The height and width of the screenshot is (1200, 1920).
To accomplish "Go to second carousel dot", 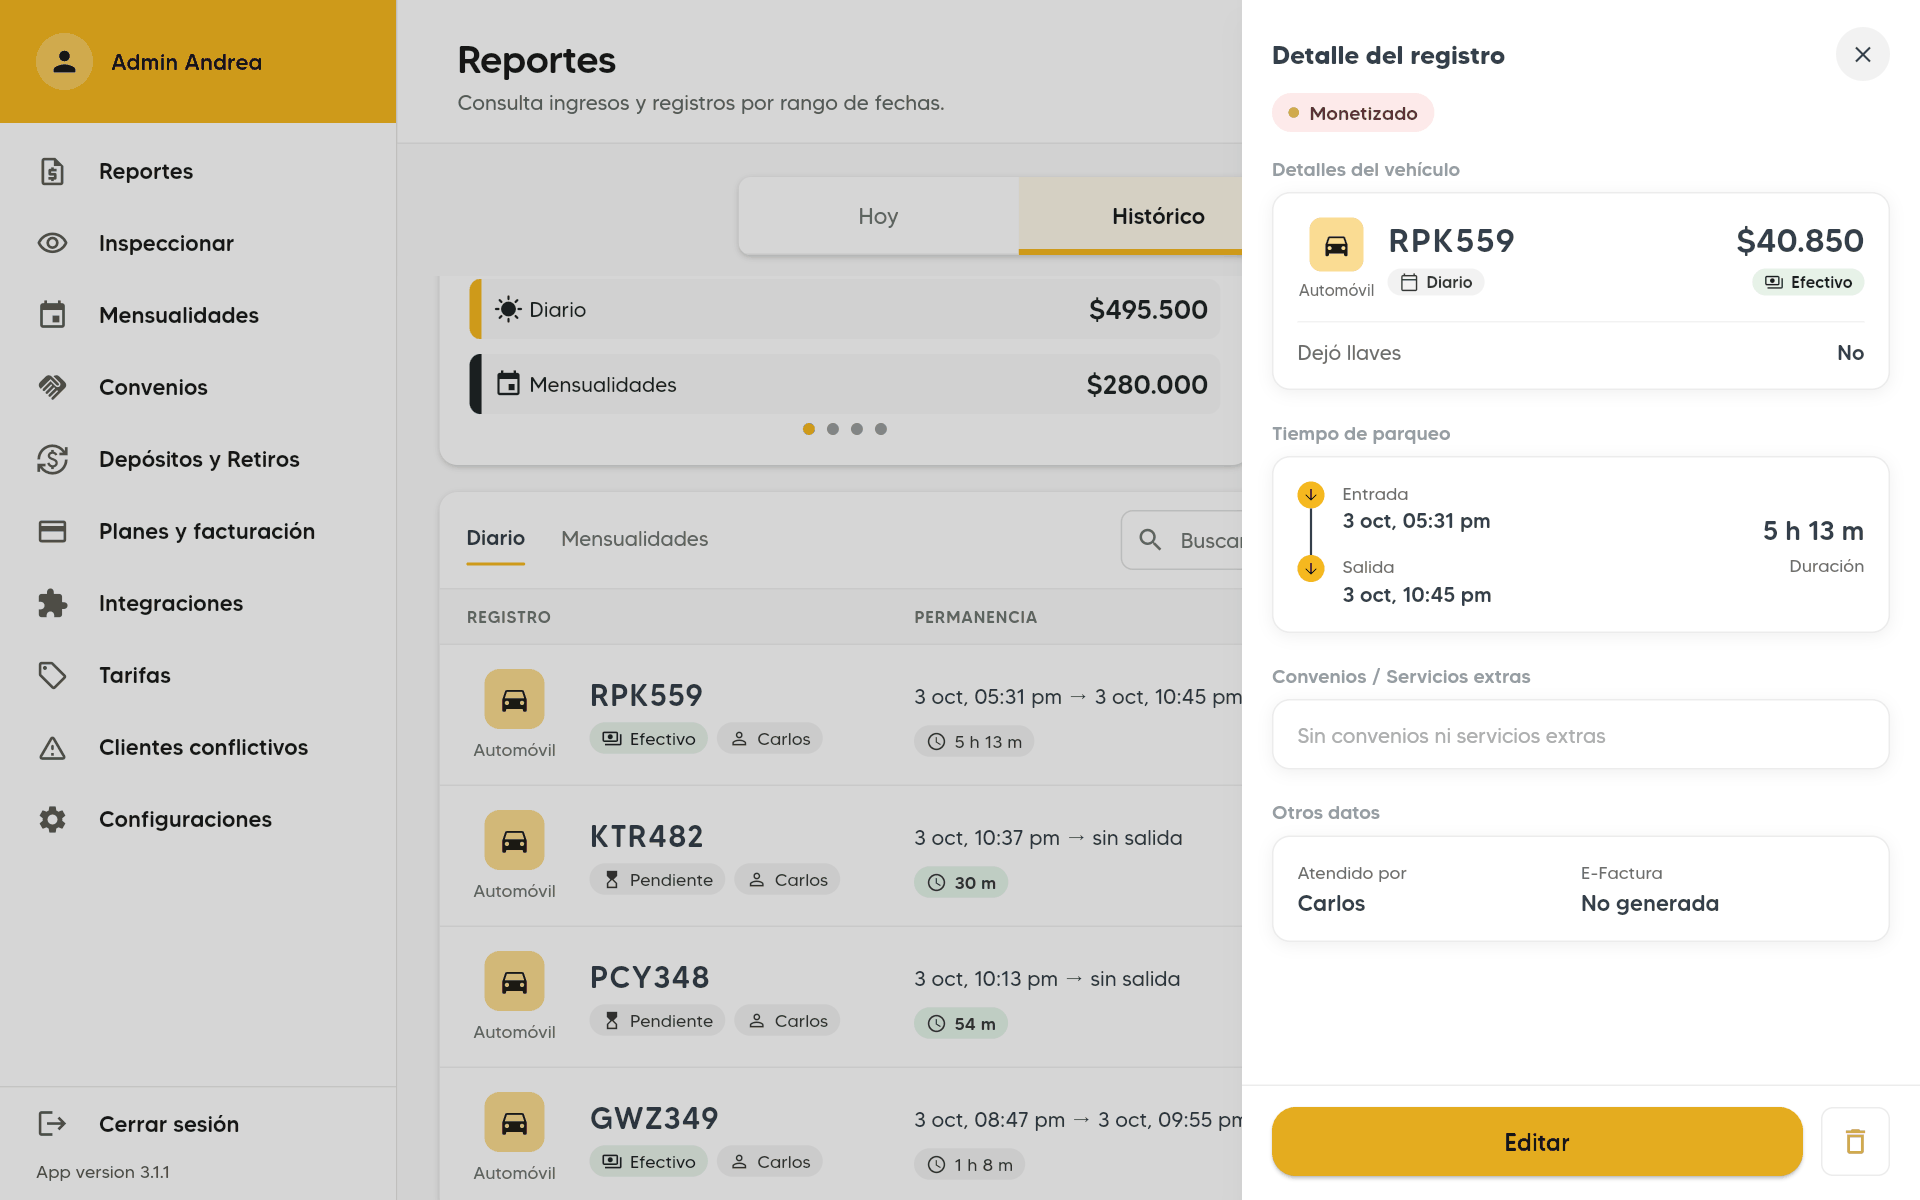I will [x=833, y=429].
